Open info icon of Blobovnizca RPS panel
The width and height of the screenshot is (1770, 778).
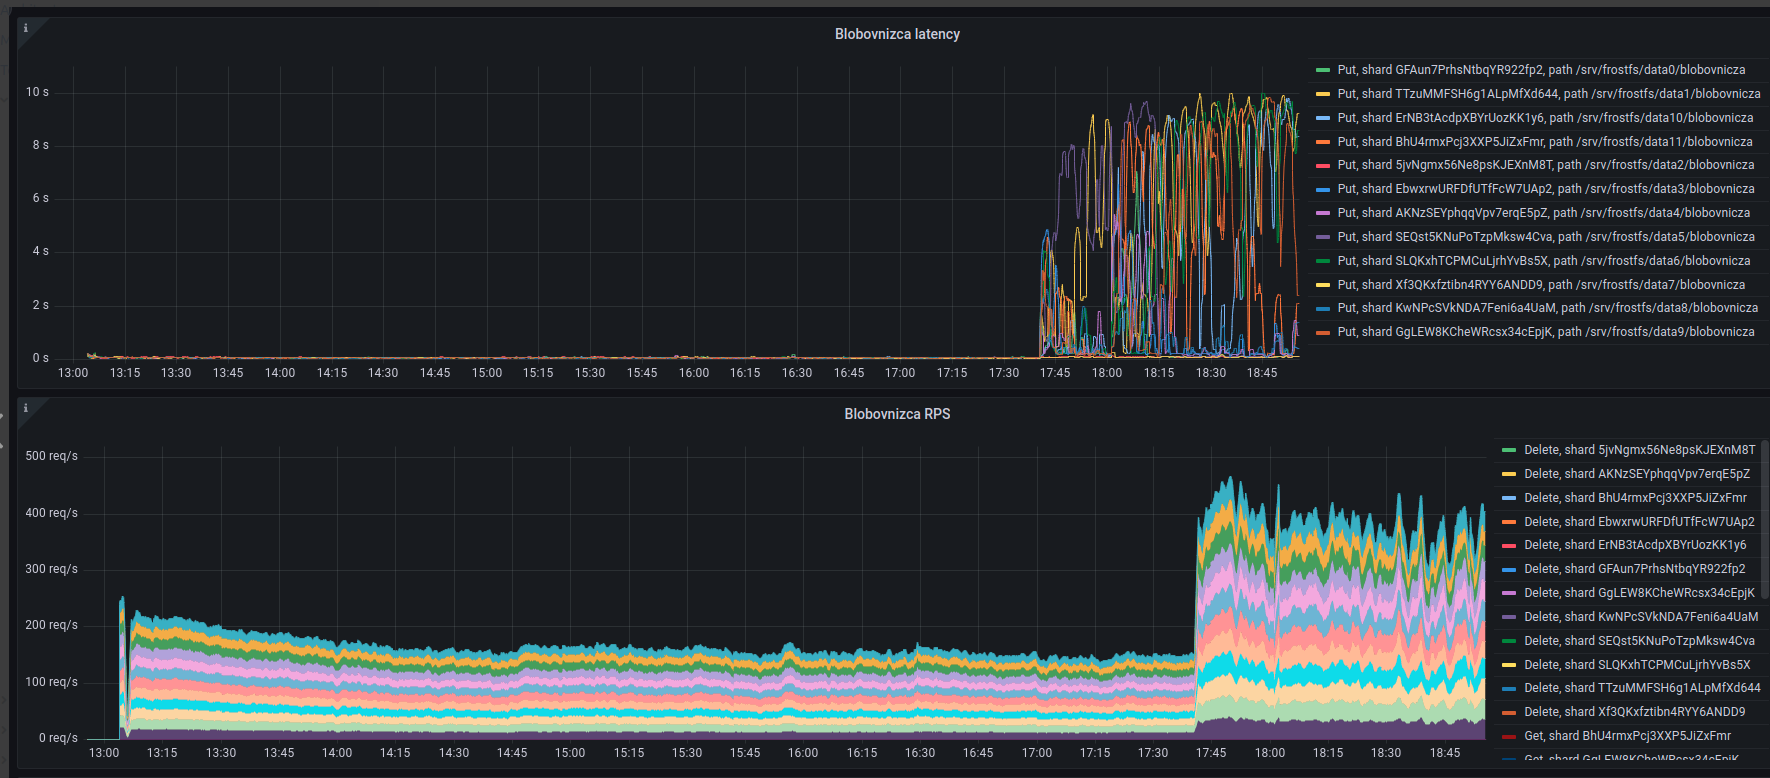click(x=26, y=408)
